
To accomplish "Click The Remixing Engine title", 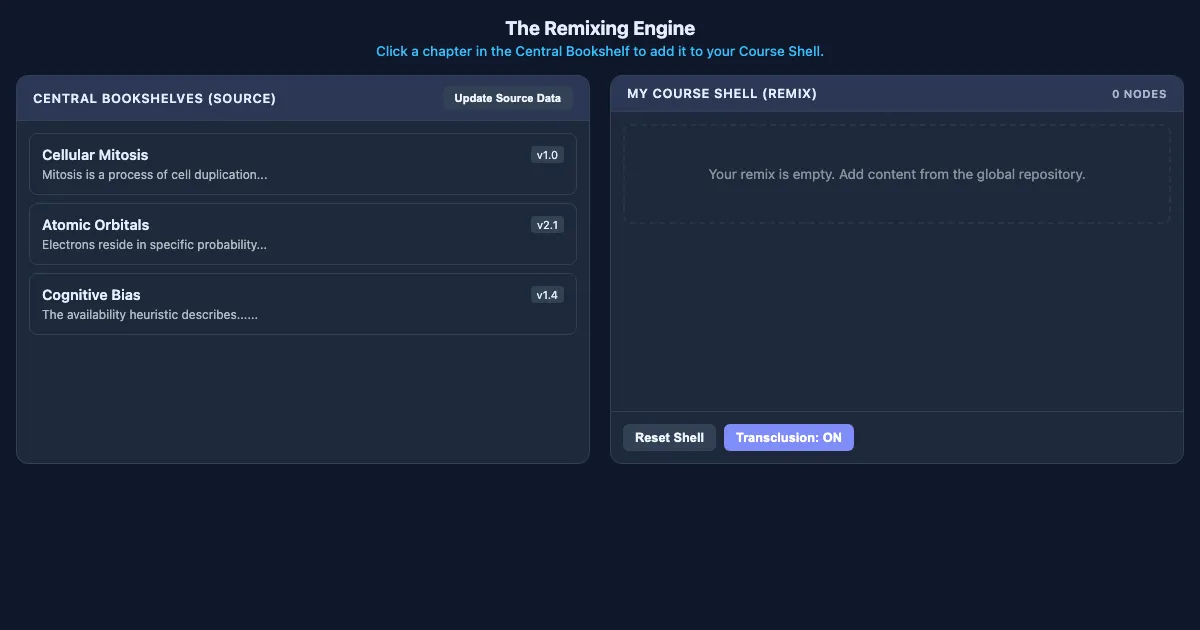I will pos(600,28).
